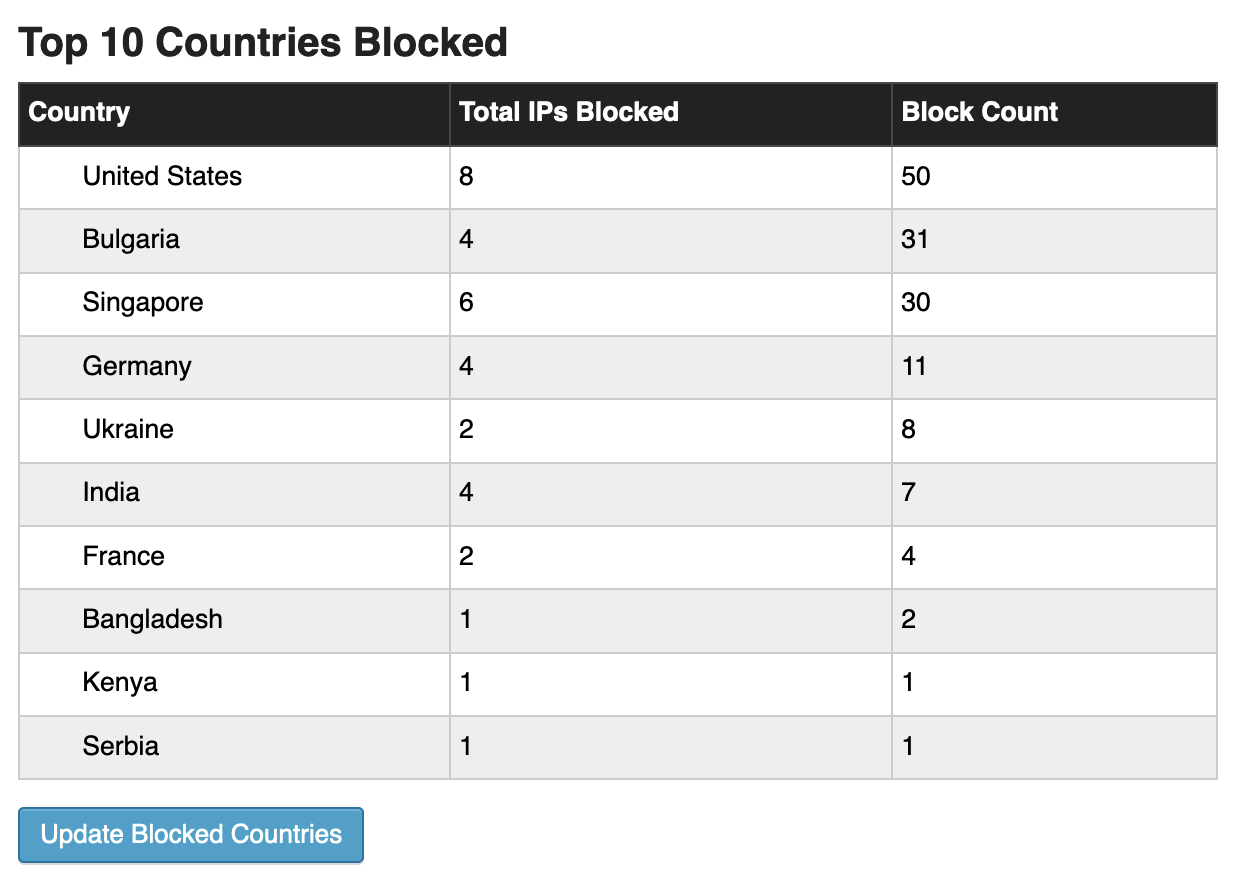
Task: Click Germany block count value 11
Action: [914, 366]
